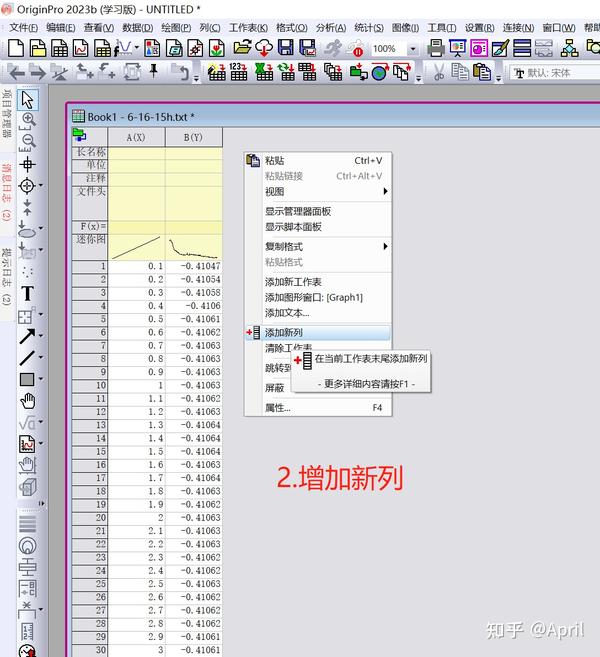
Task: Select the Zoom Out tool
Action: point(28,142)
